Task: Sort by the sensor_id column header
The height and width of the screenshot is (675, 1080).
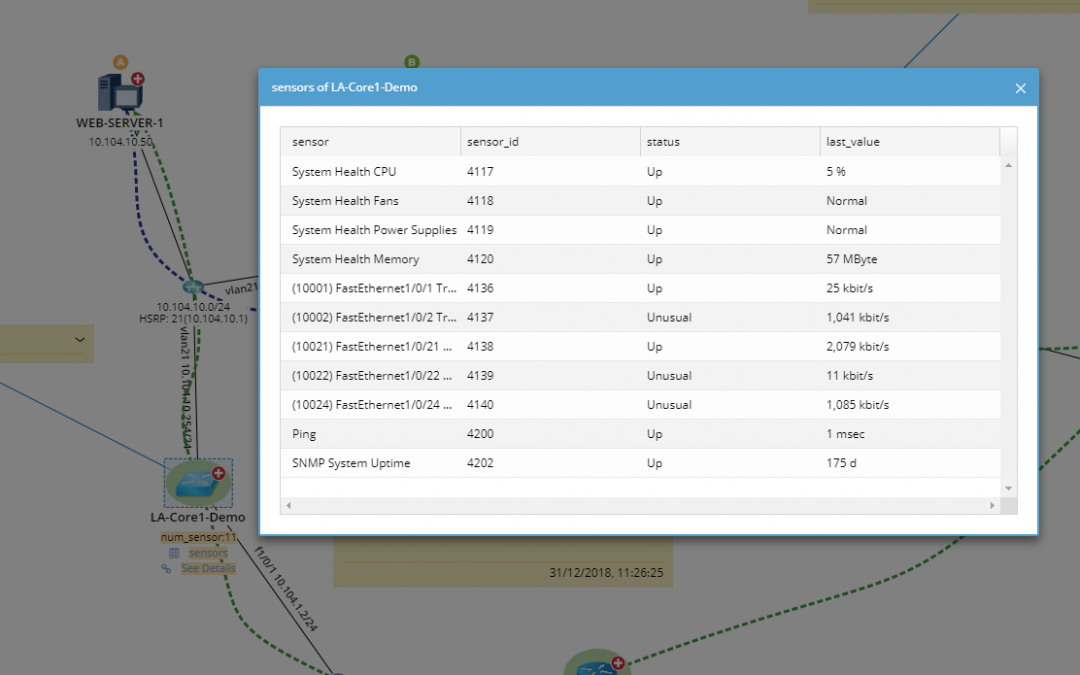Action: click(550, 142)
